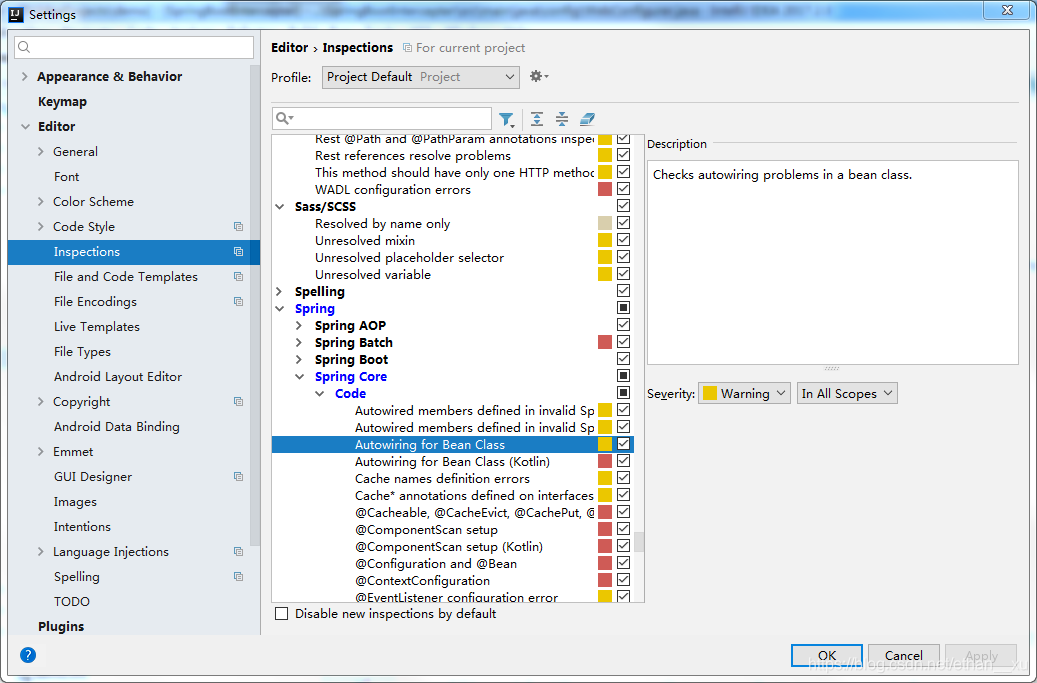The width and height of the screenshot is (1037, 683).
Task: Enable Disable new inspections by default checkbox
Action: (282, 614)
